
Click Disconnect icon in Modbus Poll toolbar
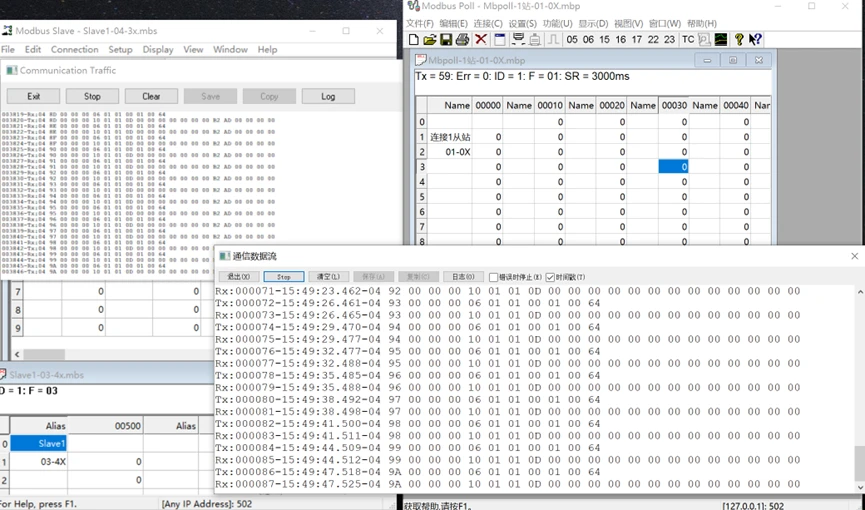coord(535,39)
